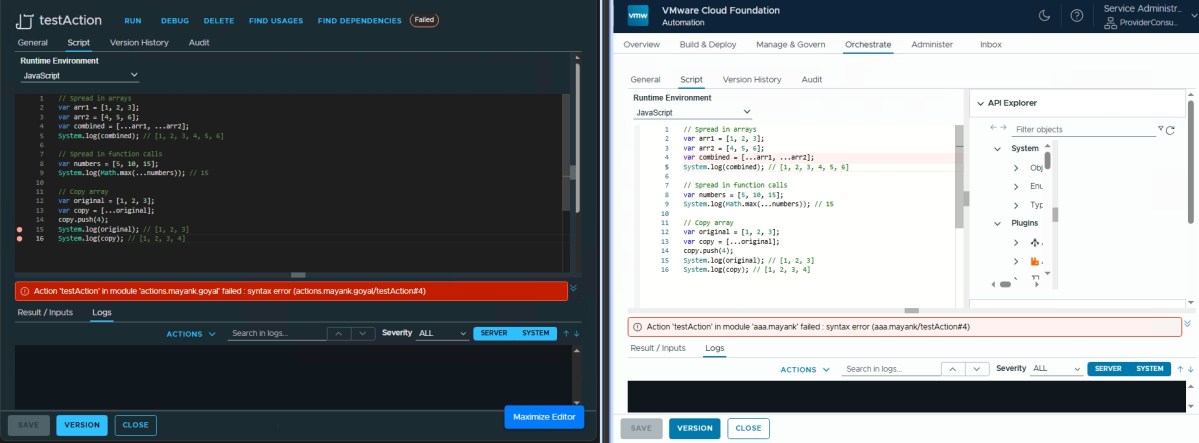Click the back arrow in API Explorer

[993, 127]
